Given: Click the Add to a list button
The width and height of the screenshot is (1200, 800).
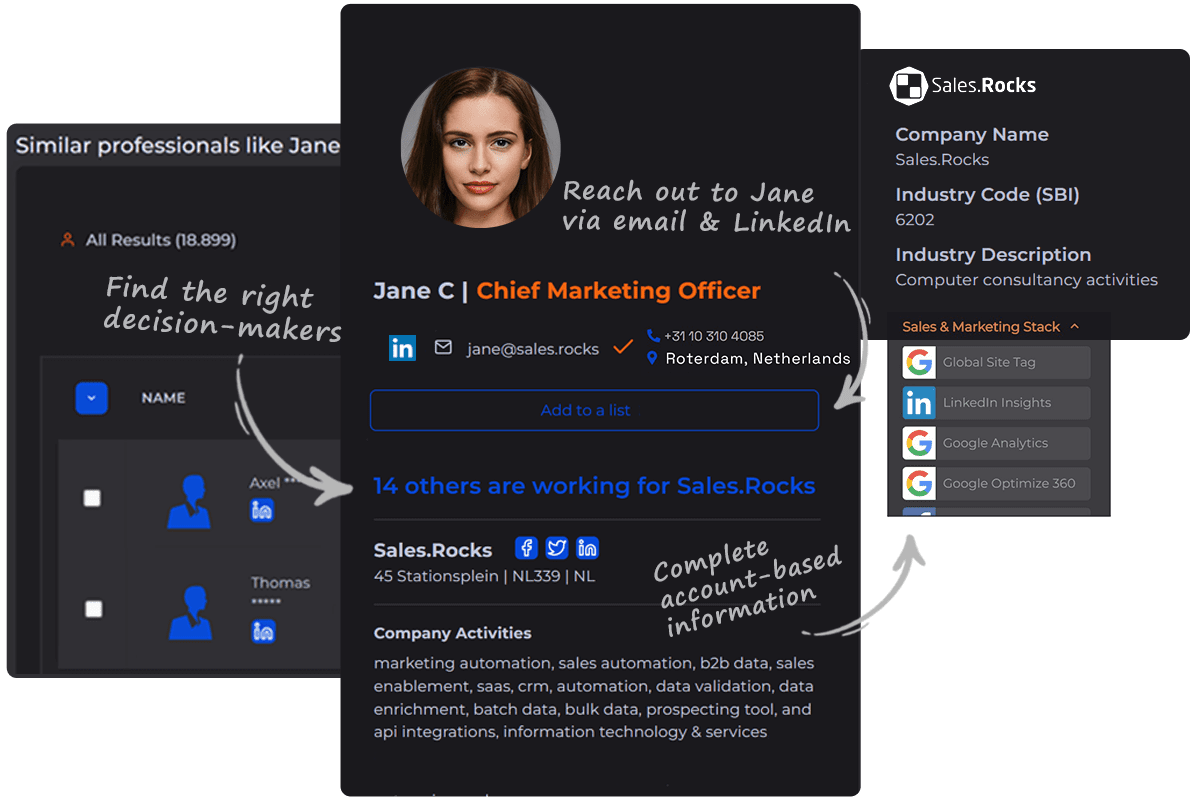Looking at the screenshot, I should pos(594,410).
